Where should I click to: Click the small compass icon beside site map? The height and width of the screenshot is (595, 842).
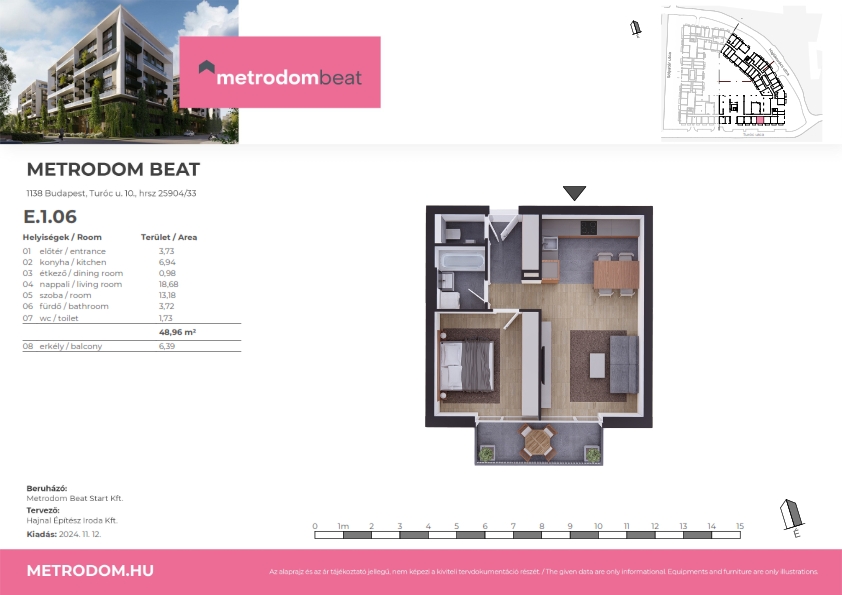coord(636,28)
